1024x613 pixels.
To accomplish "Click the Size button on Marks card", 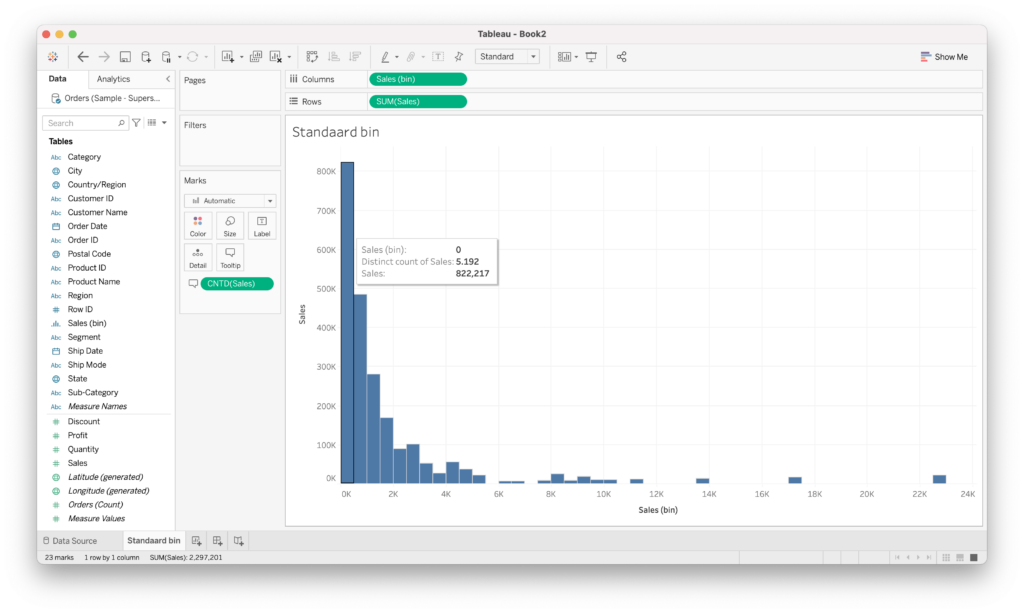I will click(x=229, y=225).
